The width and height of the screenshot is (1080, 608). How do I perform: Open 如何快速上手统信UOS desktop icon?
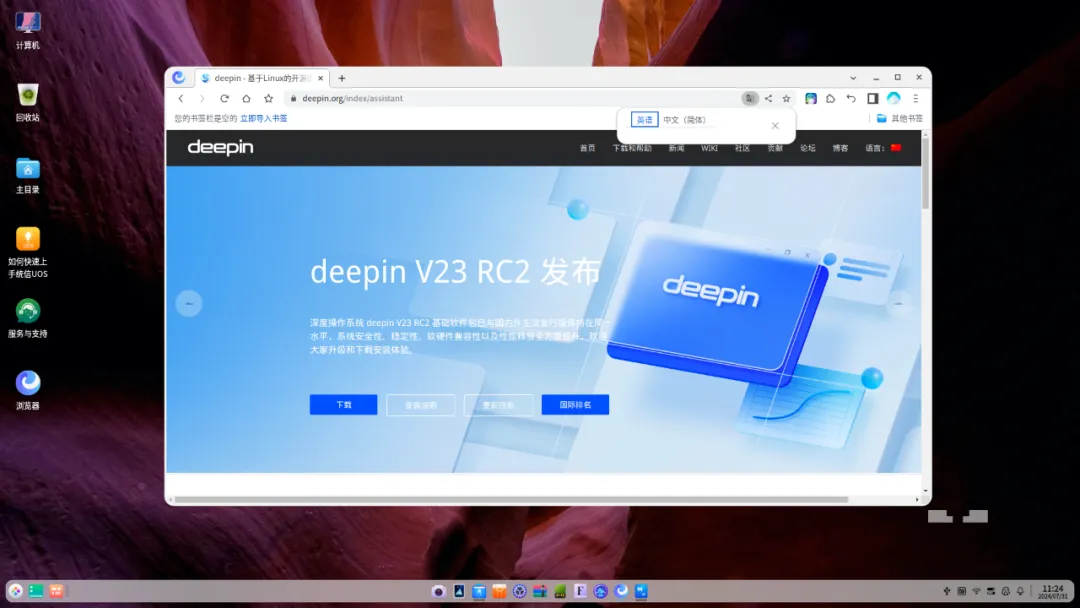click(28, 253)
